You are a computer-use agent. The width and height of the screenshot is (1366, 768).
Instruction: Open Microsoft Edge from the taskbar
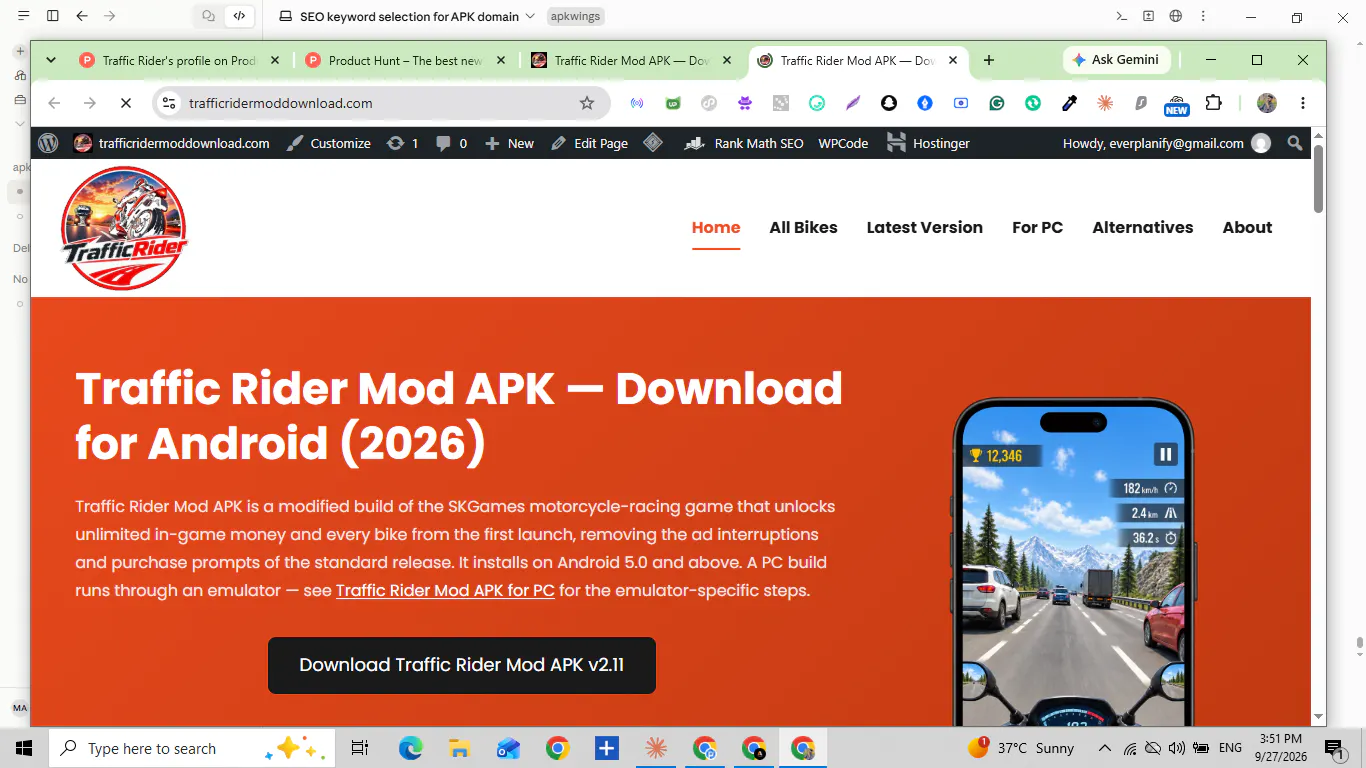click(x=410, y=748)
